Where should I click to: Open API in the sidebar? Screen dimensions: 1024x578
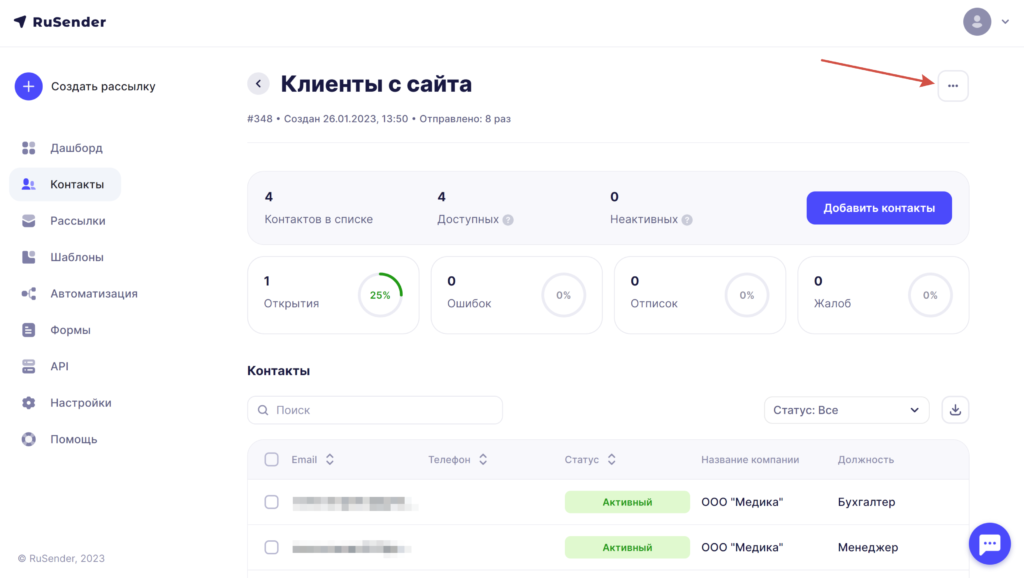[x=59, y=366]
